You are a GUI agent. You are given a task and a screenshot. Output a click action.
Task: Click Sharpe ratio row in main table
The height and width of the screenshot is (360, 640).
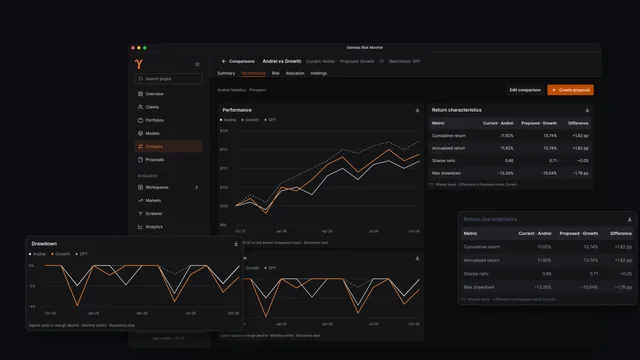pos(510,161)
